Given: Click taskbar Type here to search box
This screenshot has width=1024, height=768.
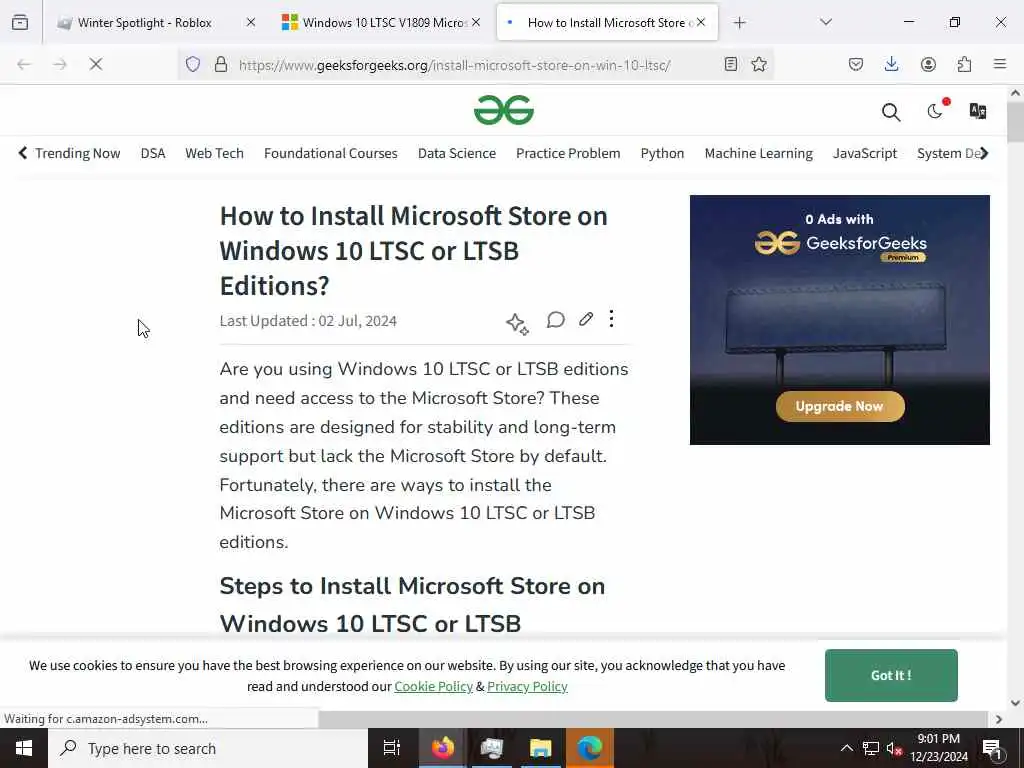Looking at the screenshot, I should click(208, 748).
